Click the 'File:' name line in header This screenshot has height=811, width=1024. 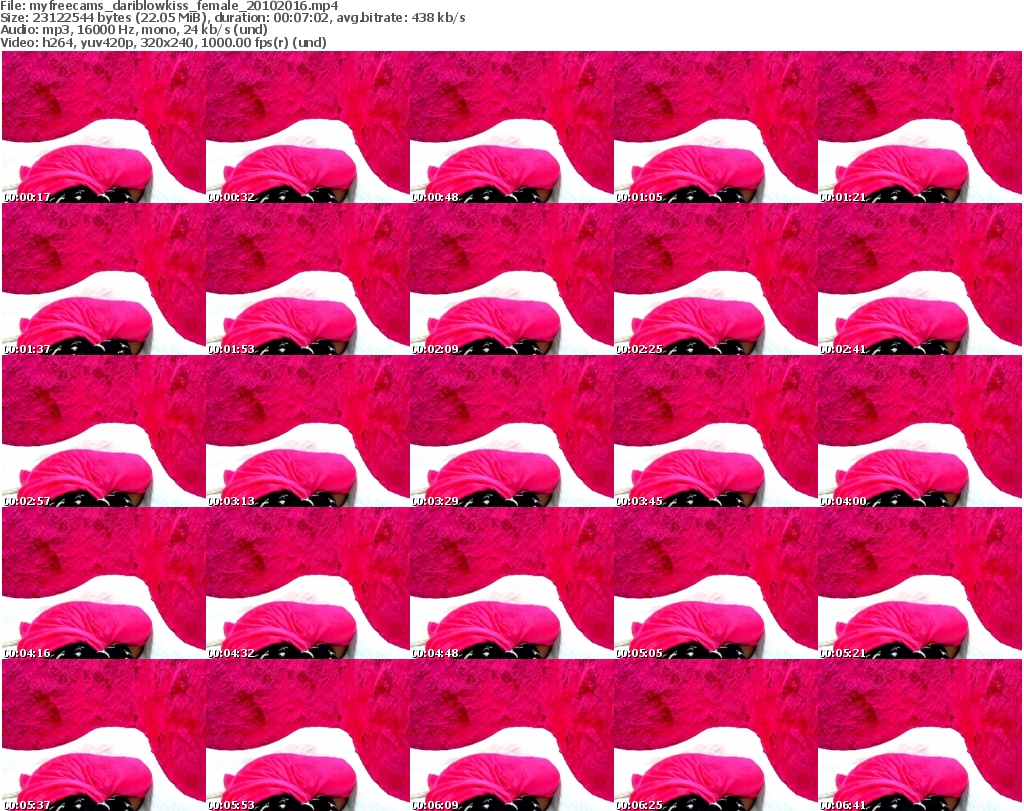tap(170, 6)
